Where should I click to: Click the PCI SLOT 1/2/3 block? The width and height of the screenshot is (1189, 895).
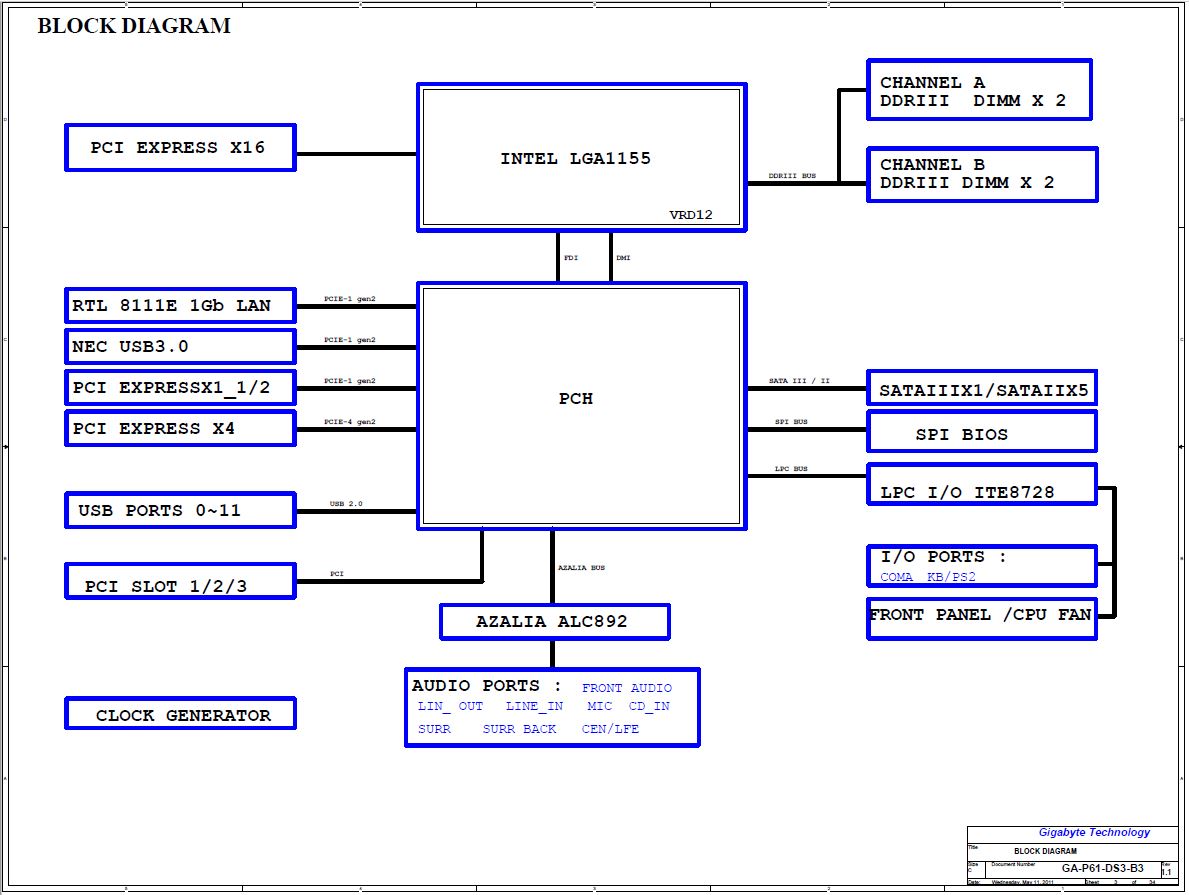click(x=180, y=586)
